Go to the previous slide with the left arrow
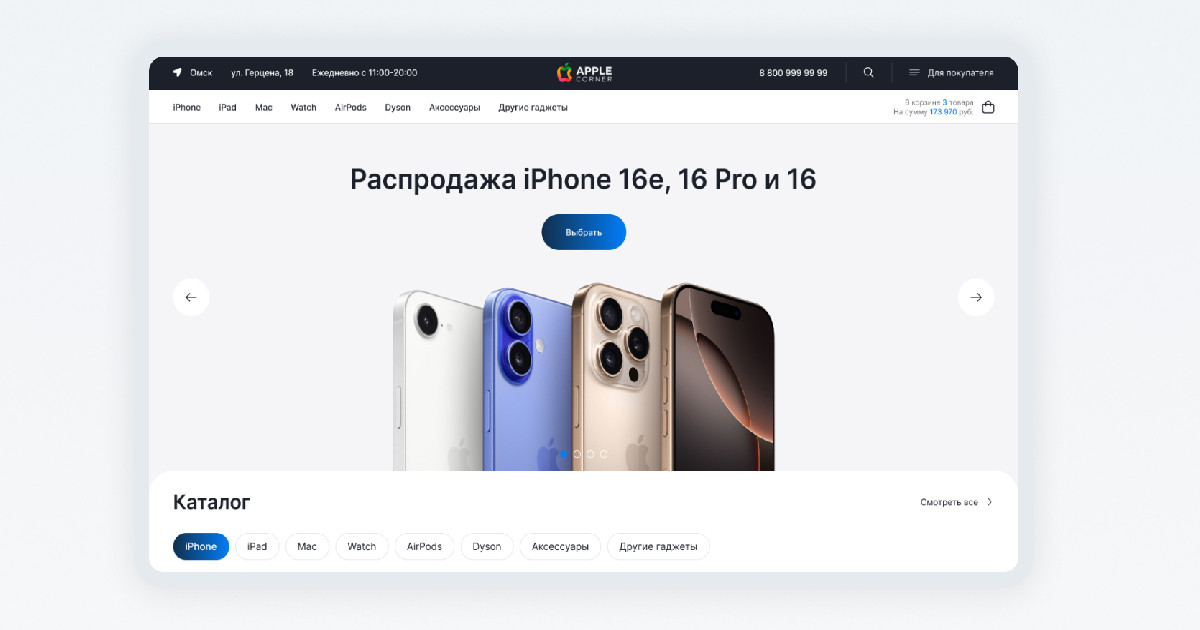Viewport: 1200px width, 630px height. pos(191,297)
